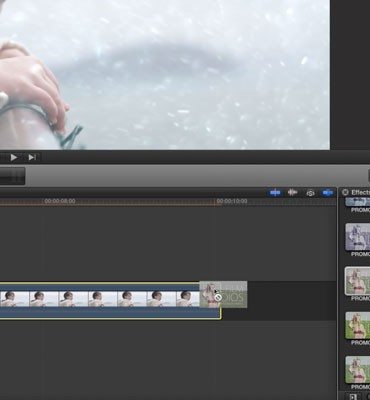Viewport: 370px width, 400px height.
Task: Show the effects sidebar toggle icon at bottom
Action: tap(353, 397)
